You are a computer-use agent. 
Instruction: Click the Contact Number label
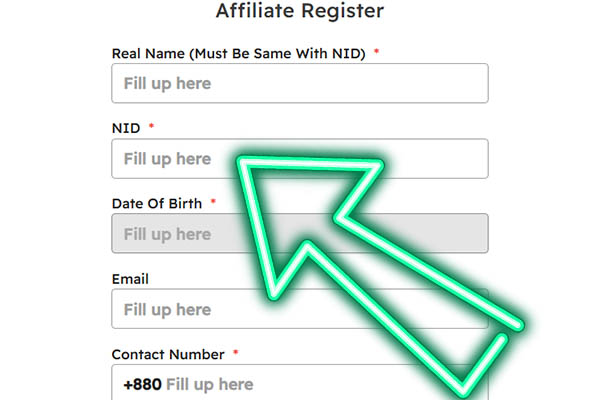(x=170, y=354)
